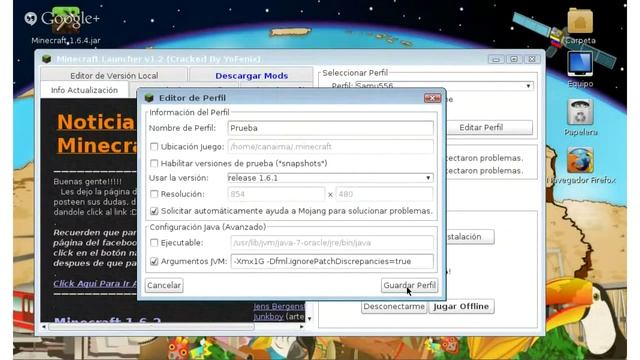Viewport: 640px width, 360px height.
Task: Minimize the Minecraft Launcher window
Action: [496, 59]
